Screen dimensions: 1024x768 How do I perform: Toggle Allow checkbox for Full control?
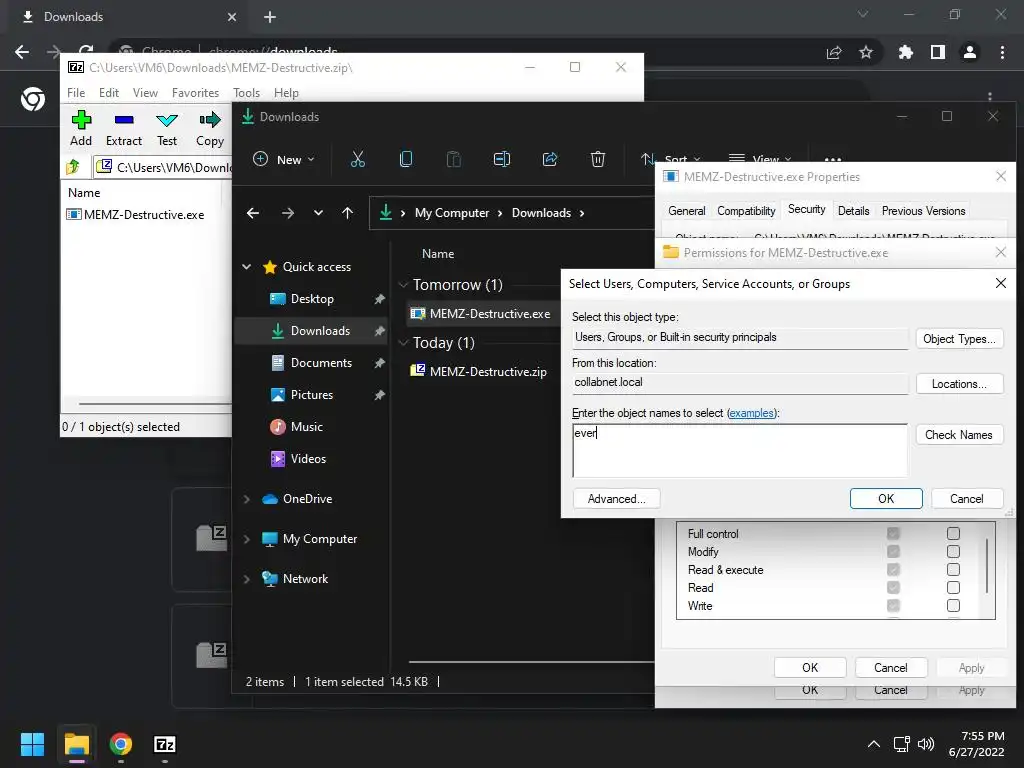893,534
